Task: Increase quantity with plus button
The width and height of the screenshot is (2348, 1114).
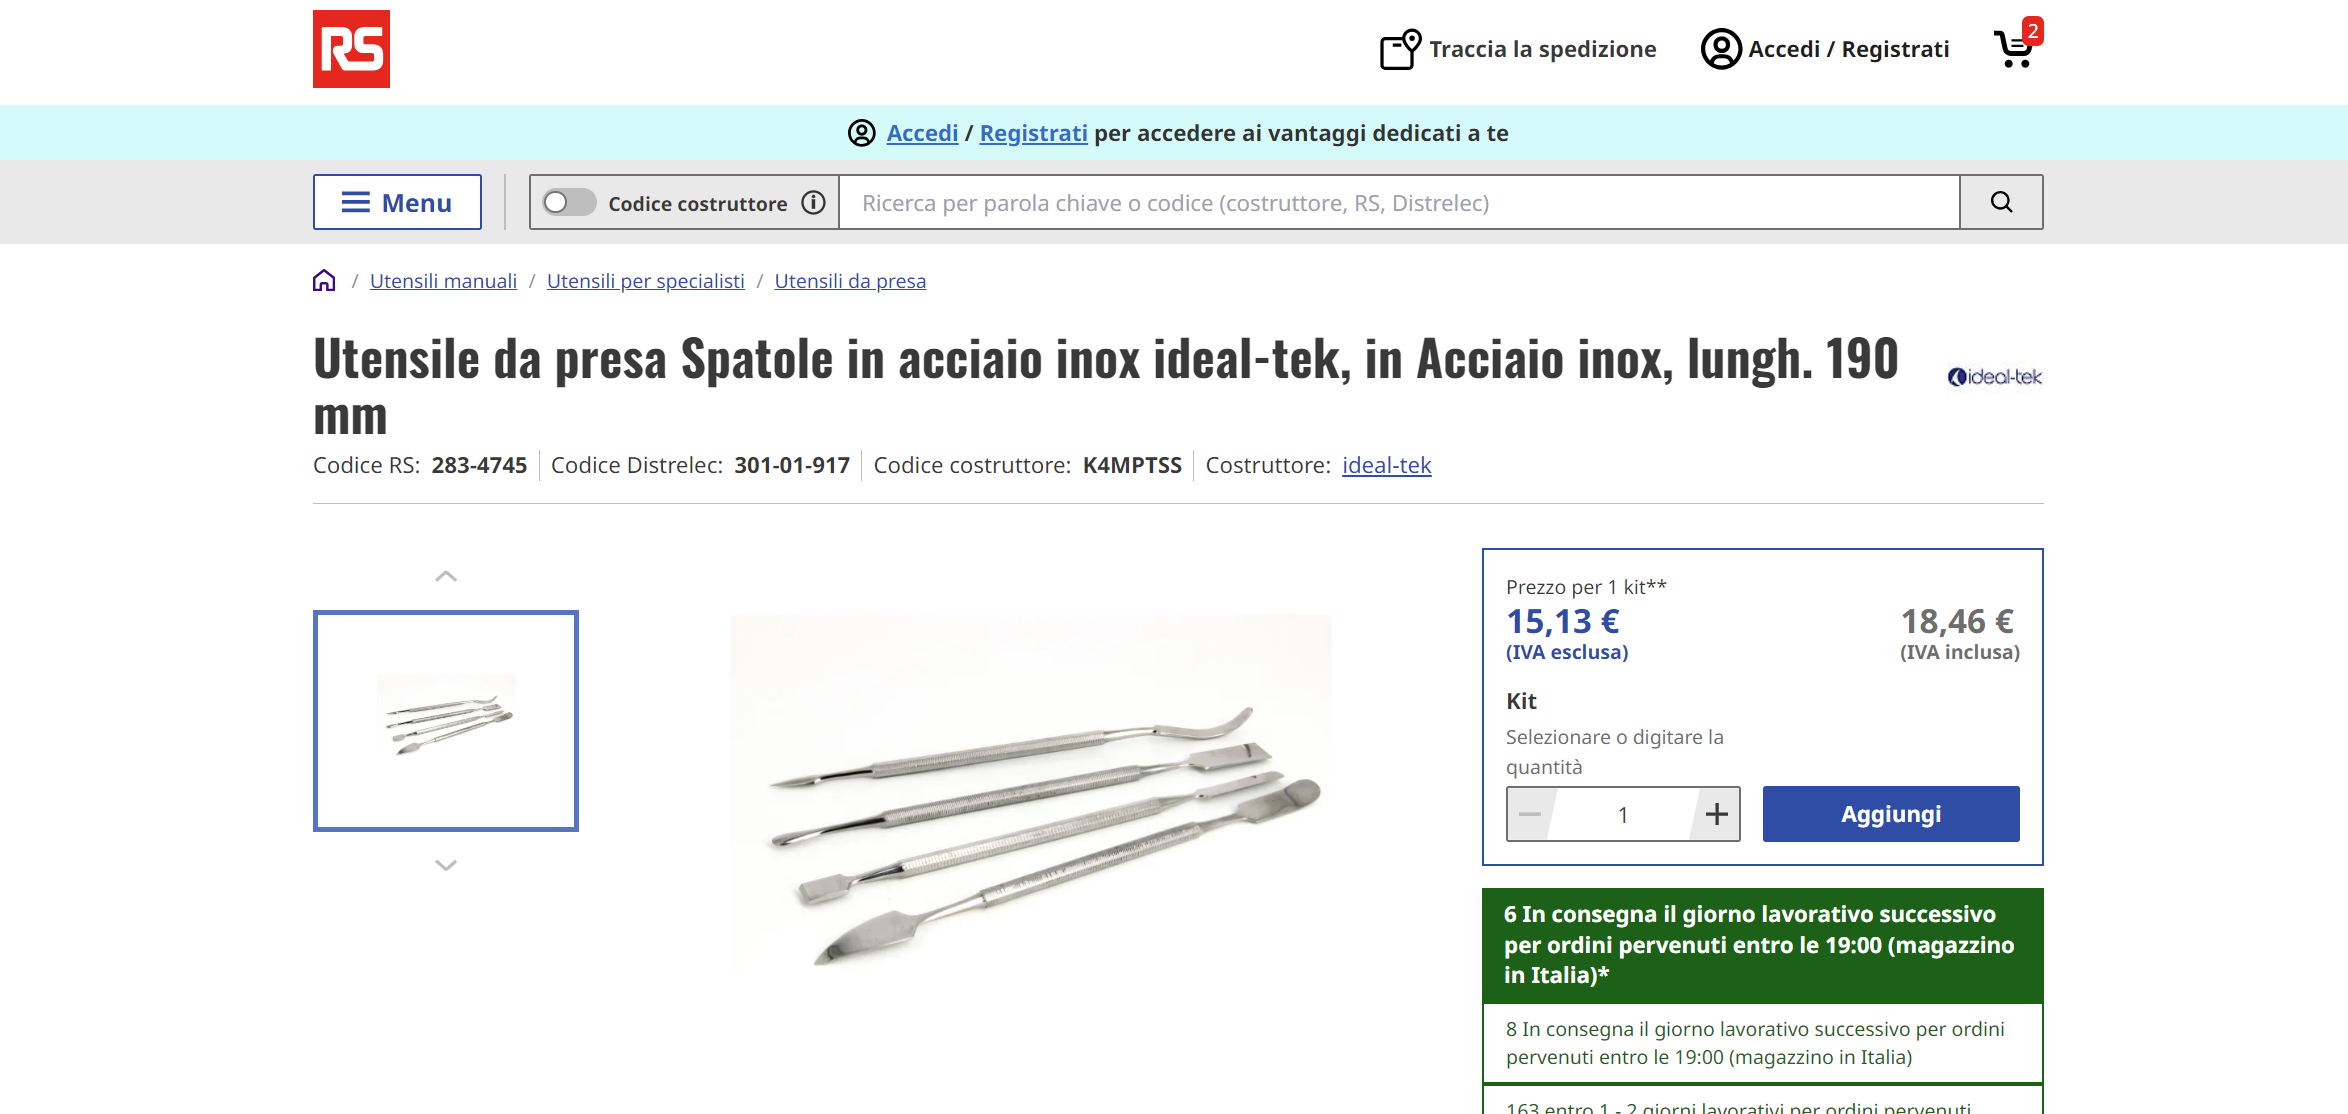Action: (x=1717, y=814)
